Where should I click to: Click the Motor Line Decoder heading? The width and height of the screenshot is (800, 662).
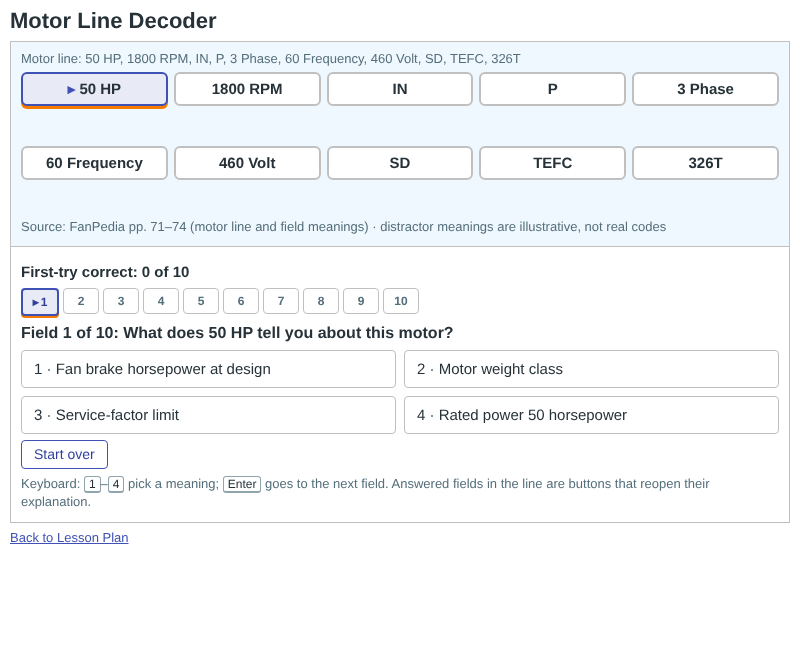tap(113, 21)
